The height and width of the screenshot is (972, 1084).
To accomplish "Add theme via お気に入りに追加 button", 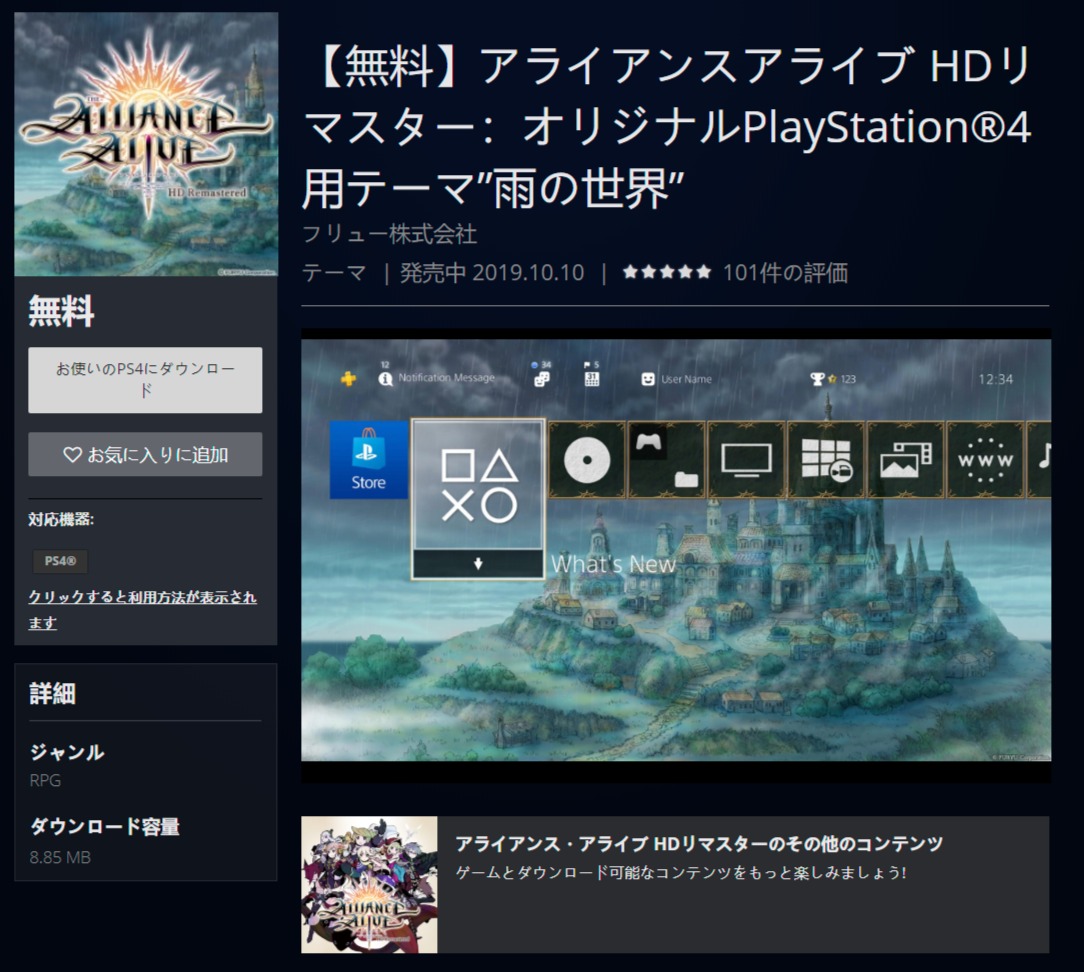I will [145, 454].
